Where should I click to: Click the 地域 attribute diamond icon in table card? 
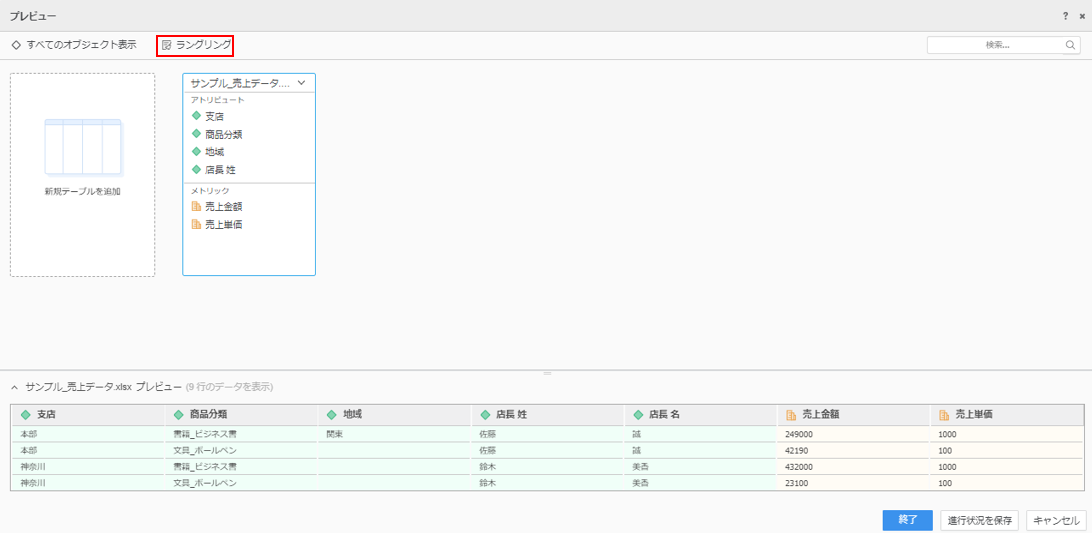(196, 151)
